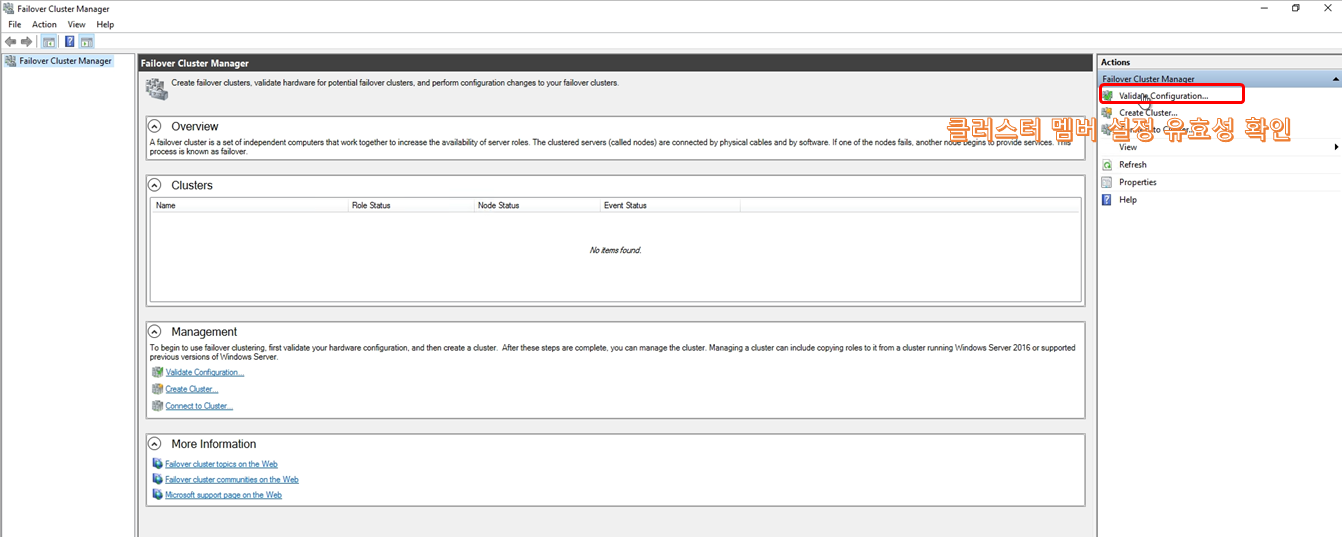The image size is (1342, 537).
Task: Collapse the More Information section chevron
Action: 155,443
